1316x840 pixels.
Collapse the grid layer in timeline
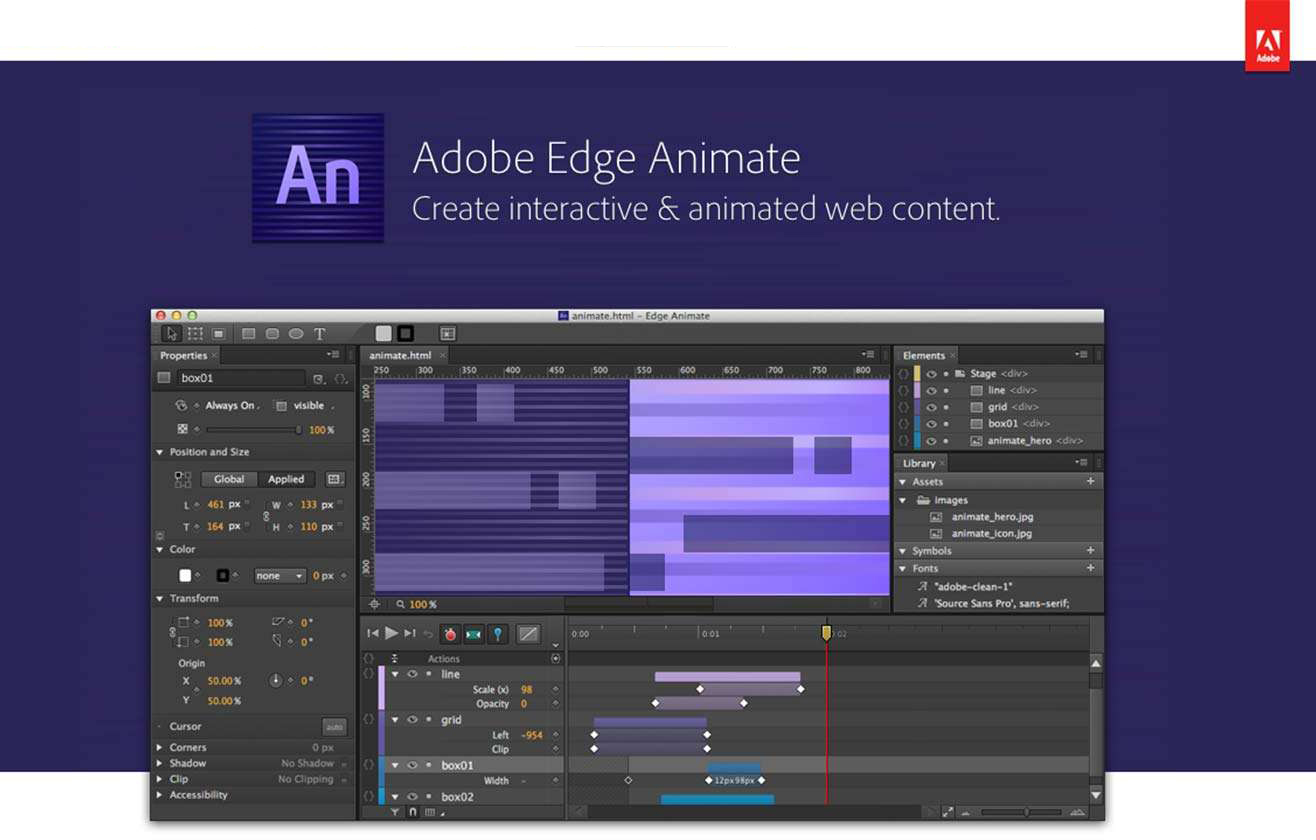click(394, 720)
